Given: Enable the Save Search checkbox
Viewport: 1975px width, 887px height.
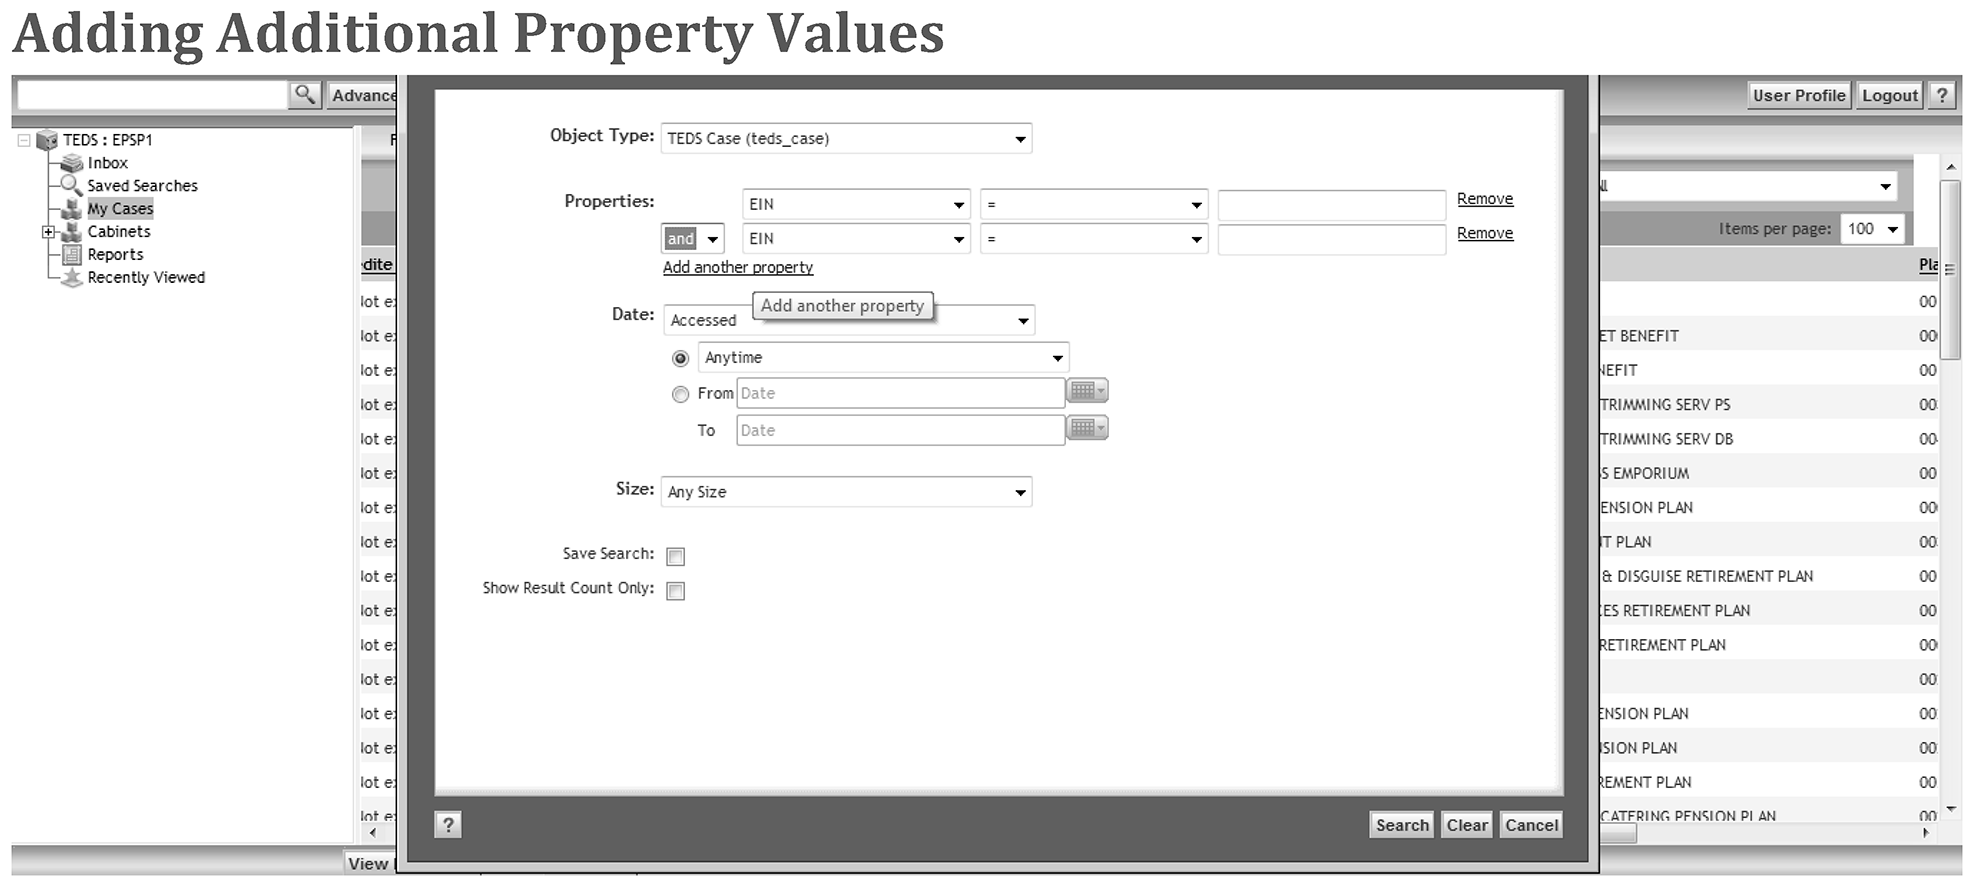Looking at the screenshot, I should point(676,557).
